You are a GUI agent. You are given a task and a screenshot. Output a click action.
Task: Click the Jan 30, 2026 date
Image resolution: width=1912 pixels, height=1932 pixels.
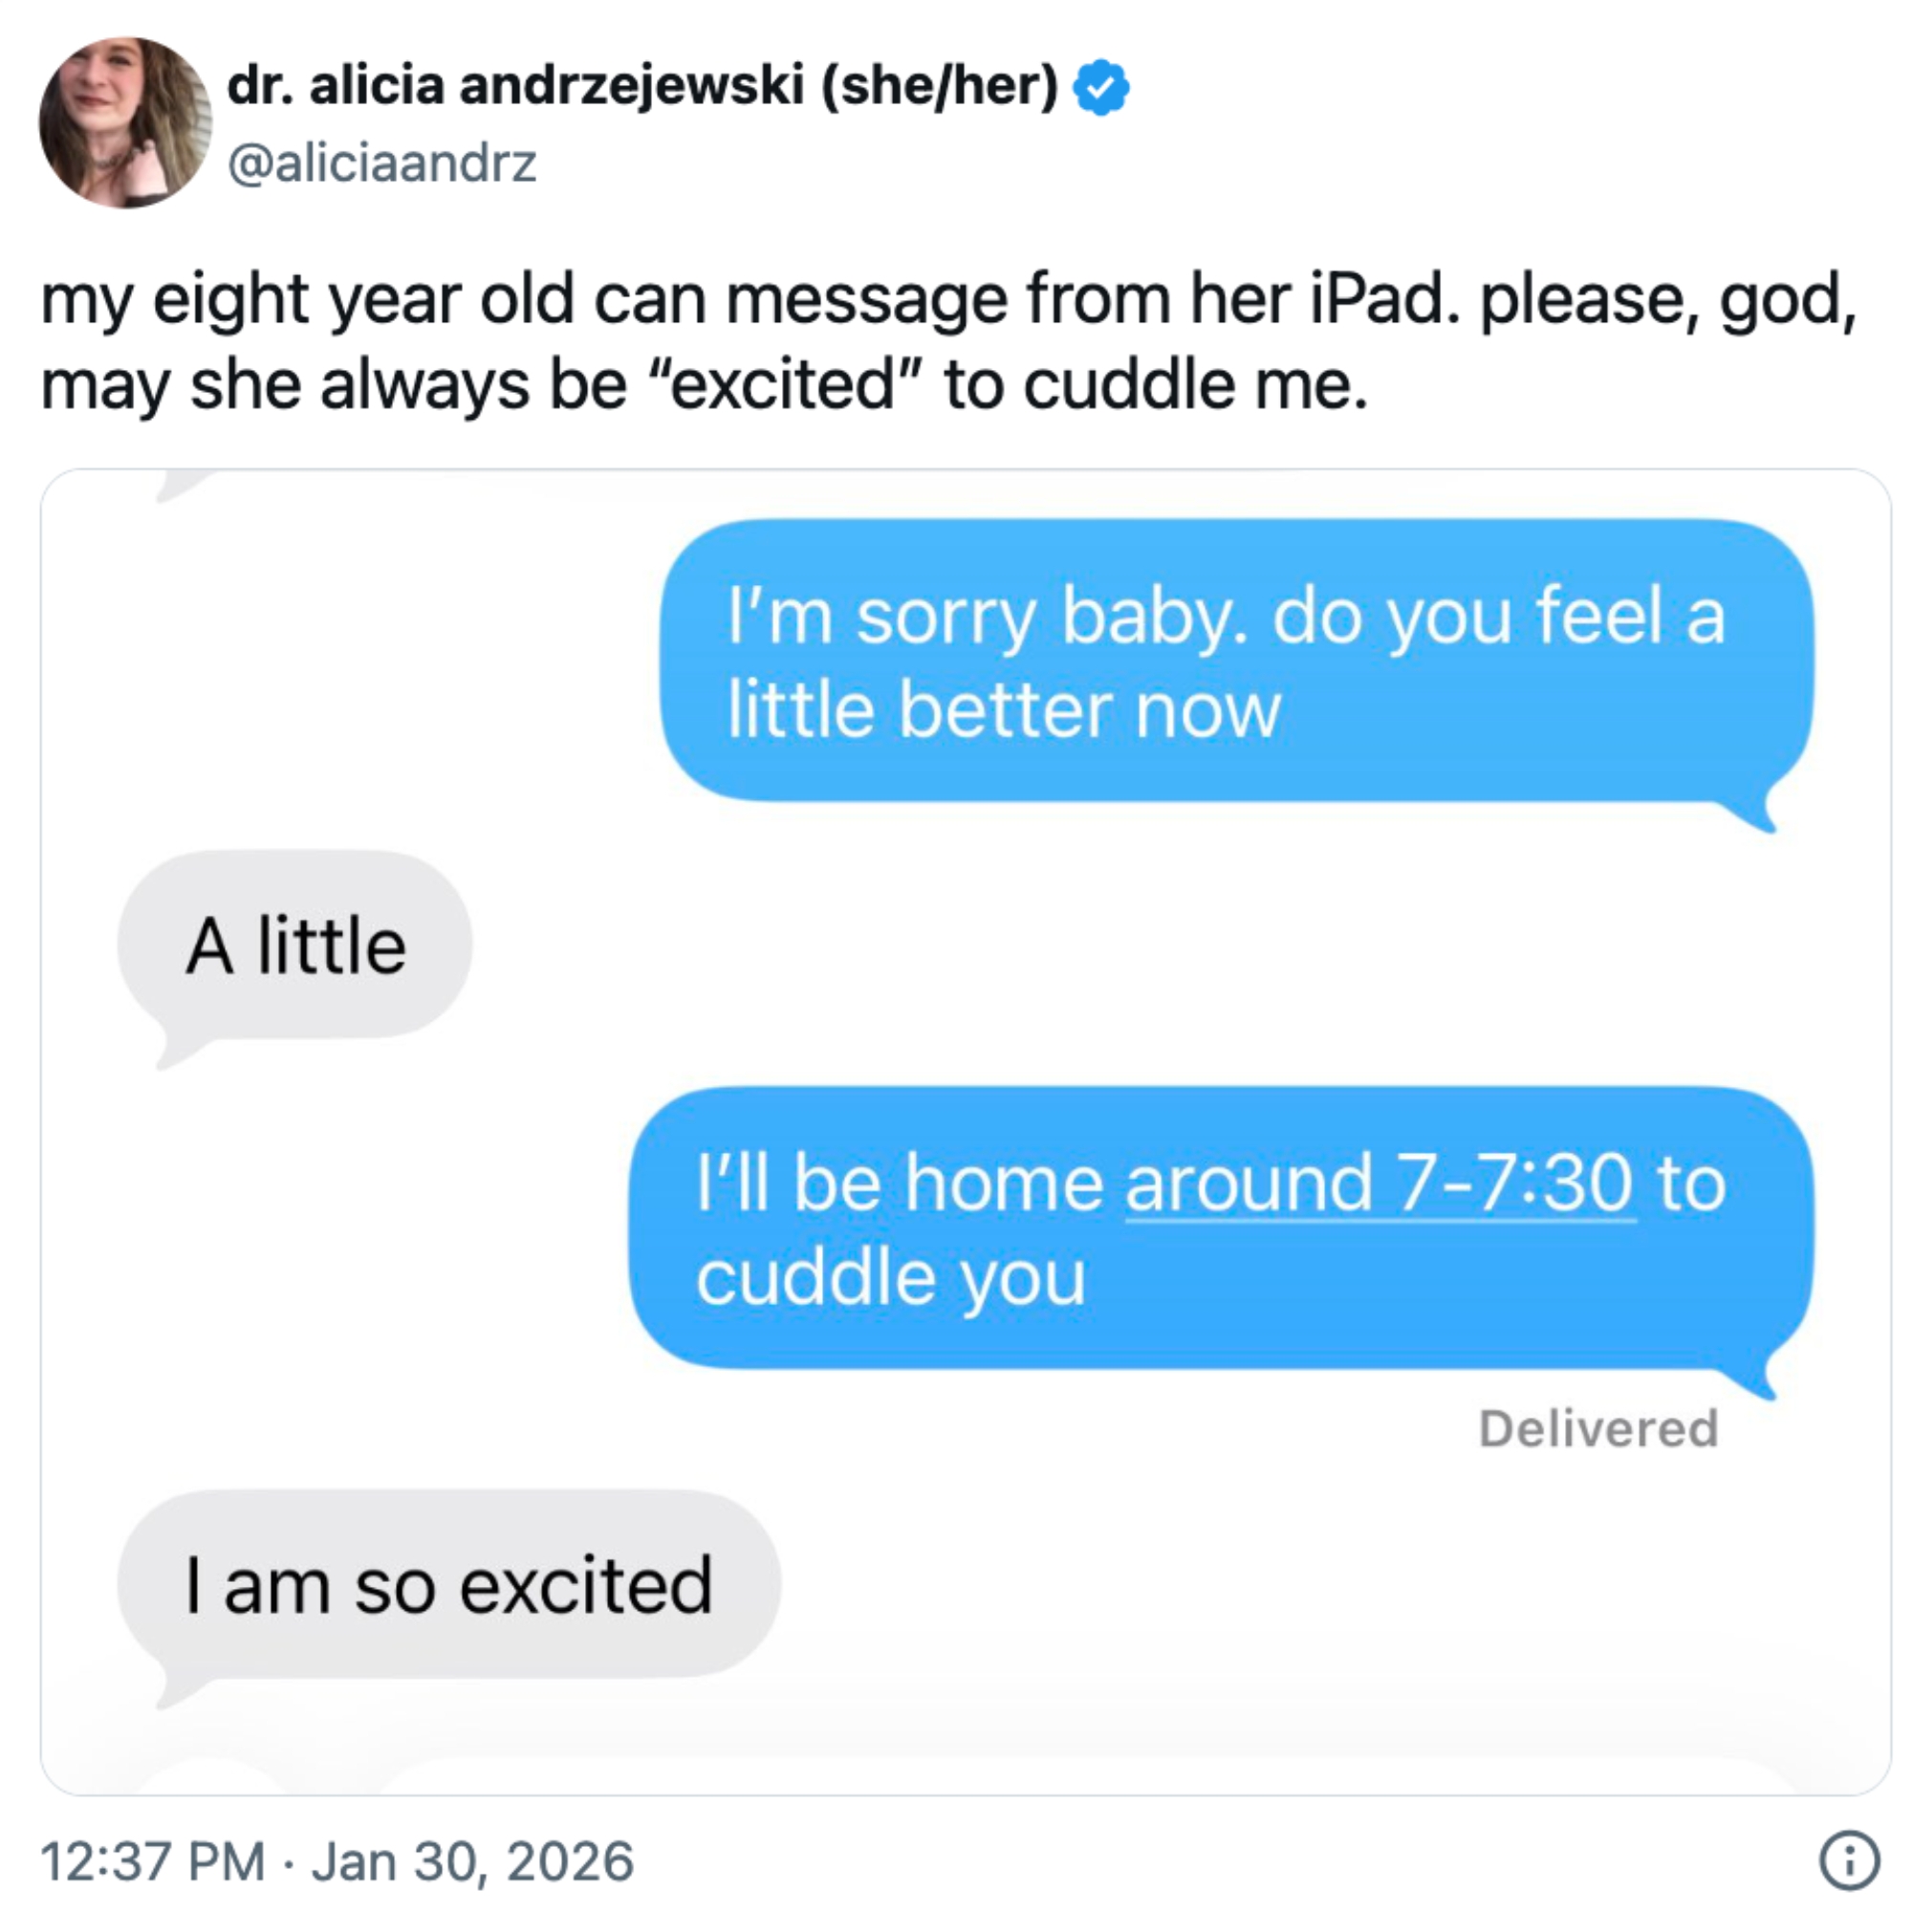coord(472,1861)
